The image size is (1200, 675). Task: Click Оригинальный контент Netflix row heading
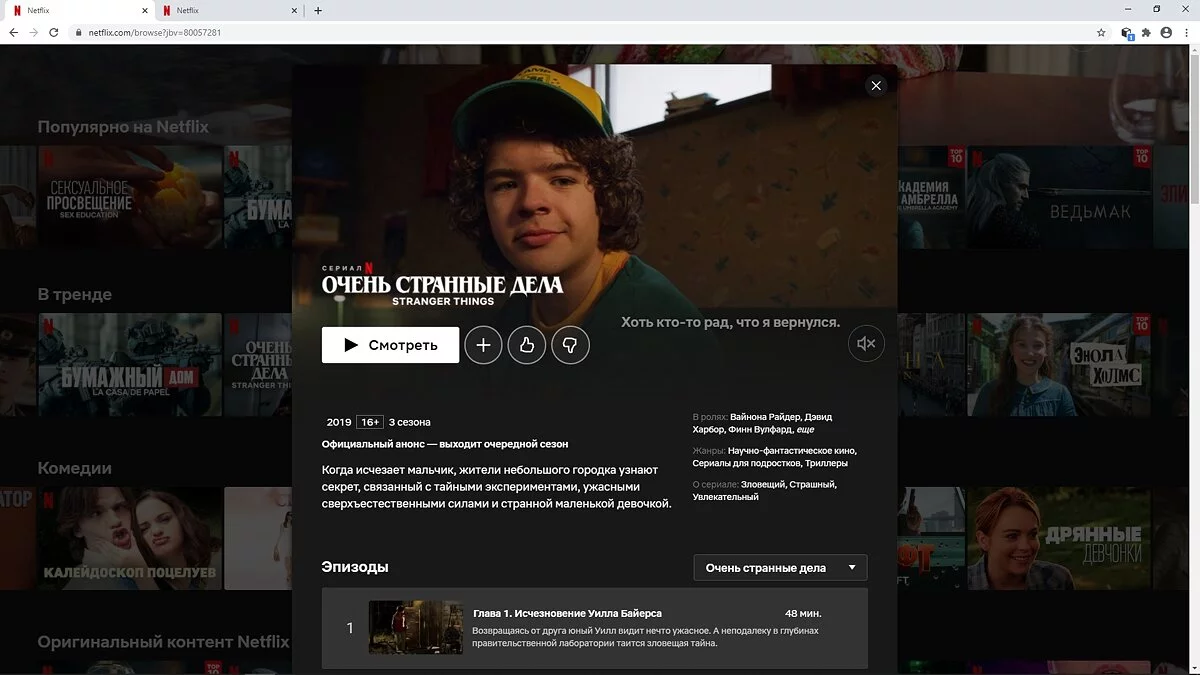pyautogui.click(x=163, y=642)
